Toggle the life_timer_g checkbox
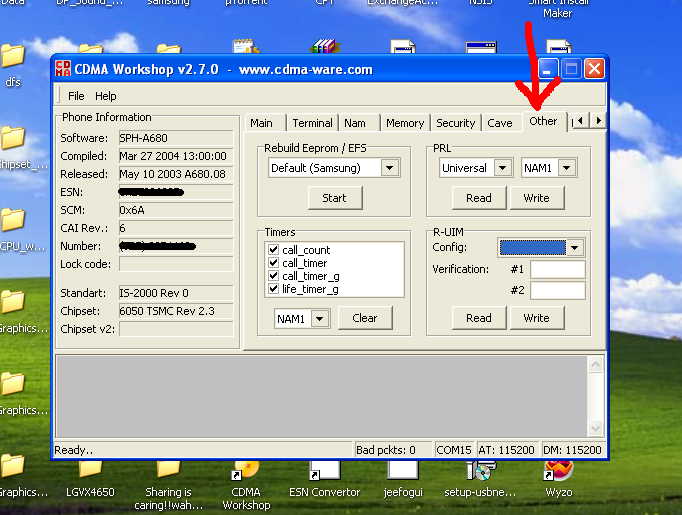This screenshot has width=682, height=515. pyautogui.click(x=273, y=289)
